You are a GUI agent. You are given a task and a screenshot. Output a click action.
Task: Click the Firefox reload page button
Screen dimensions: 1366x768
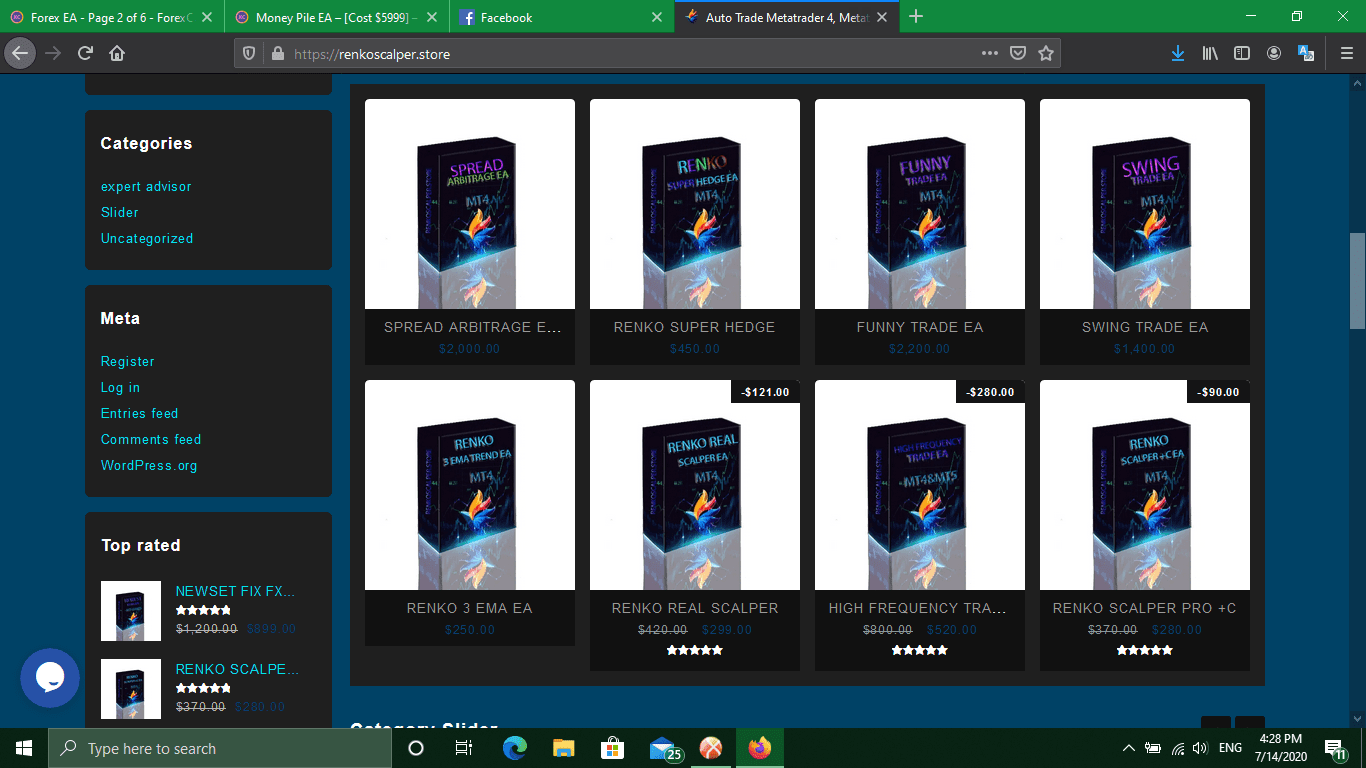(85, 54)
